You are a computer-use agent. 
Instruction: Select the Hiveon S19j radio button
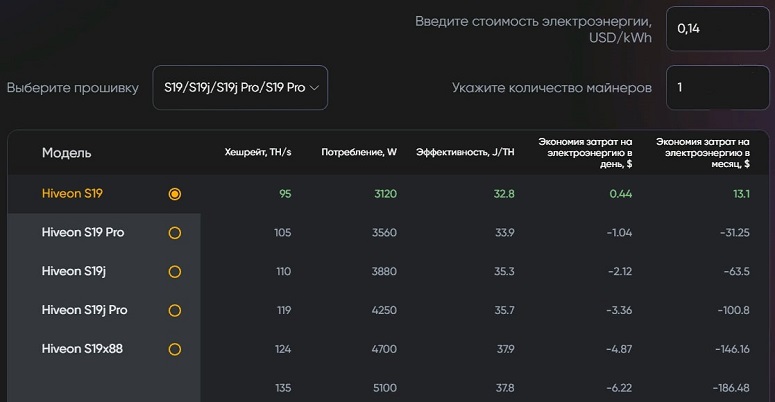pos(174,271)
